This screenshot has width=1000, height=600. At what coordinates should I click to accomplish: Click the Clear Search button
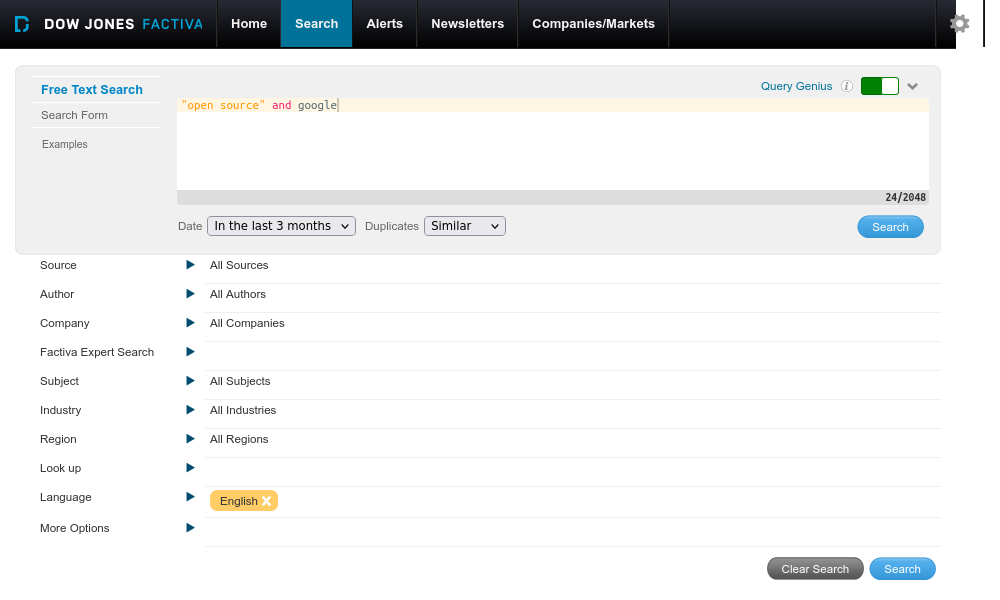coord(815,569)
